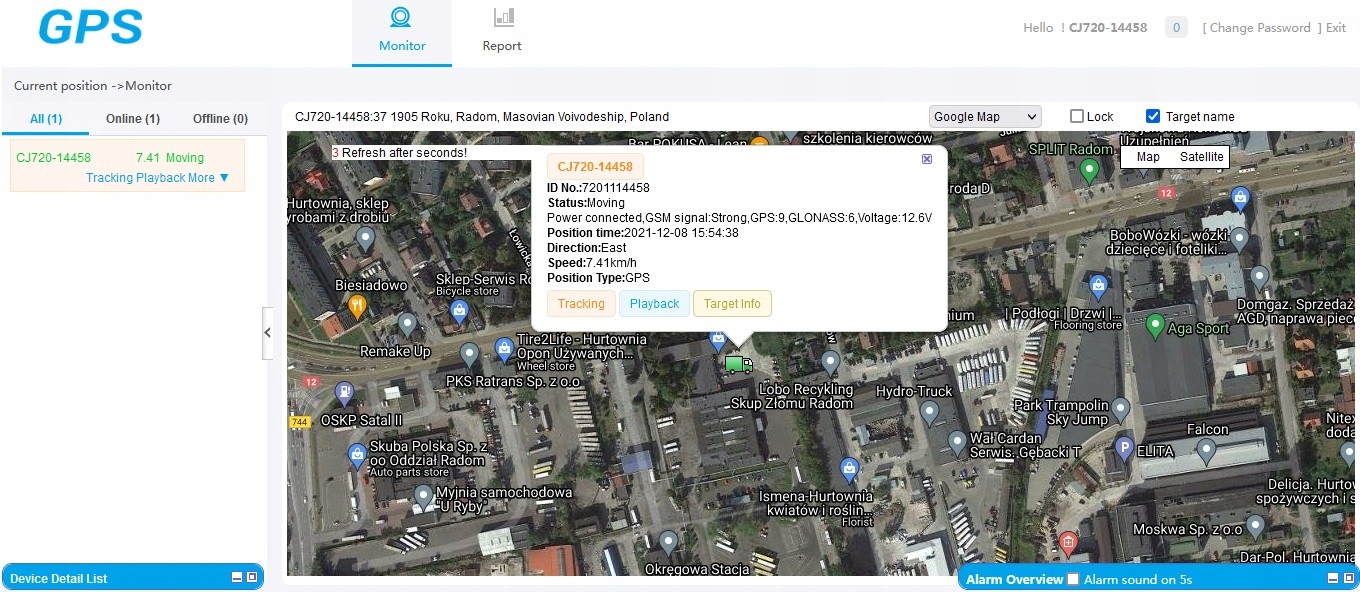Click the Wał Cardan Serwis map pin
1360x592 pixels.
point(957,444)
